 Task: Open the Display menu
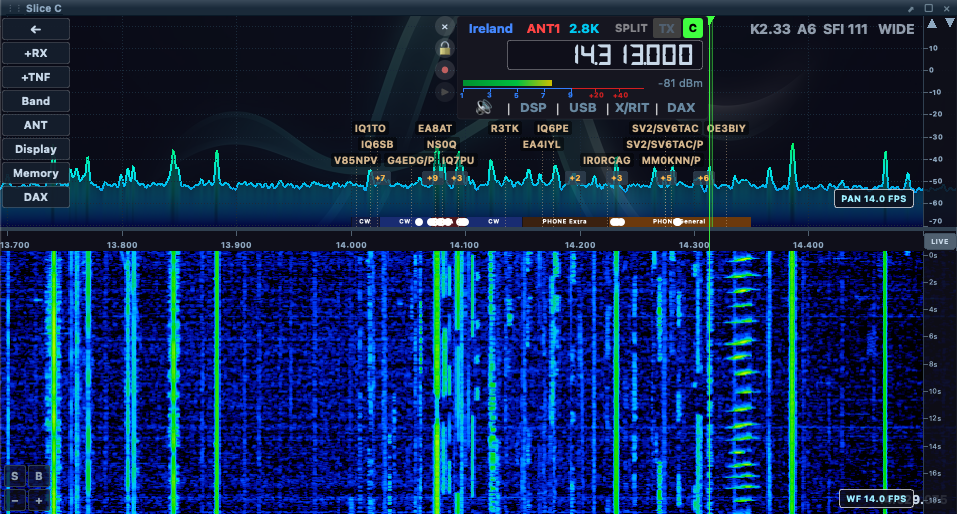(35, 149)
